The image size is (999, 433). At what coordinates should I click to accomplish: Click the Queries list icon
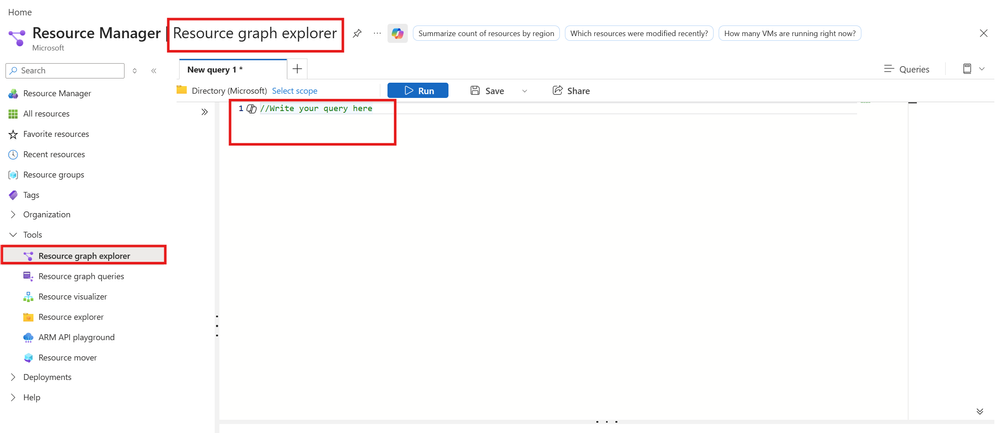pyautogui.click(x=889, y=69)
